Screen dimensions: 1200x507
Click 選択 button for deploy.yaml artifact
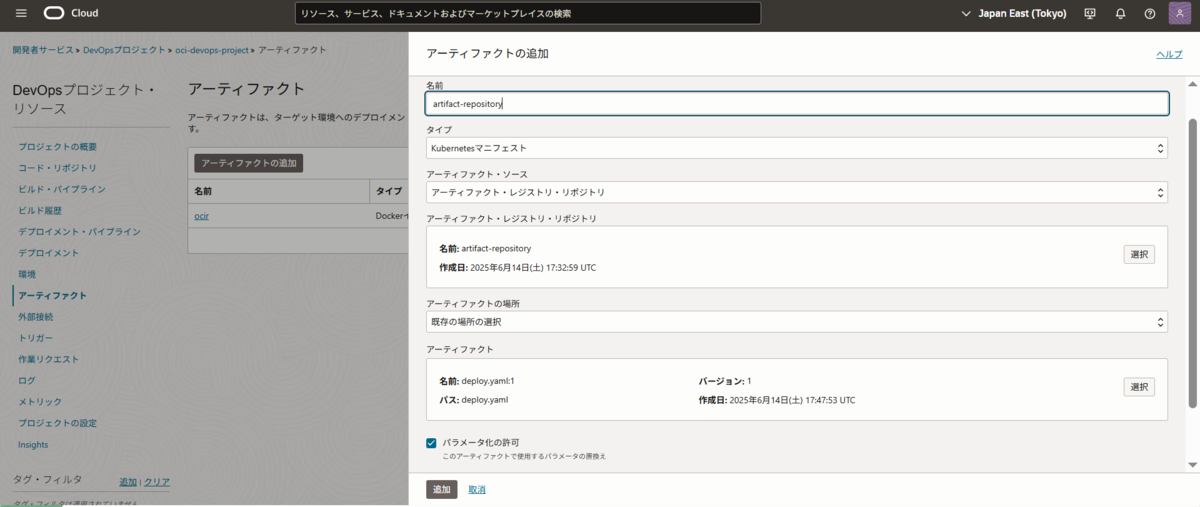tap(1139, 387)
